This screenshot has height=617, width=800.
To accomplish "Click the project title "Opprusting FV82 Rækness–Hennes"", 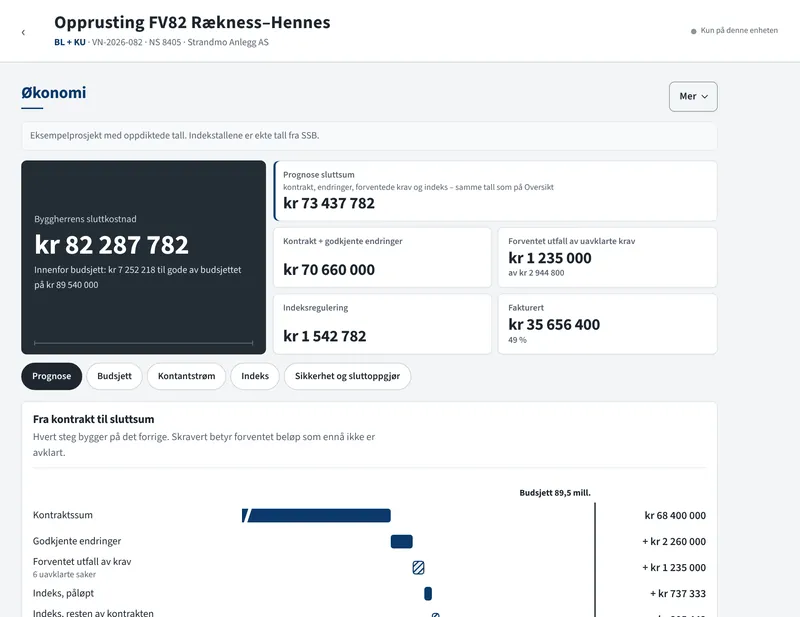I will point(192,22).
